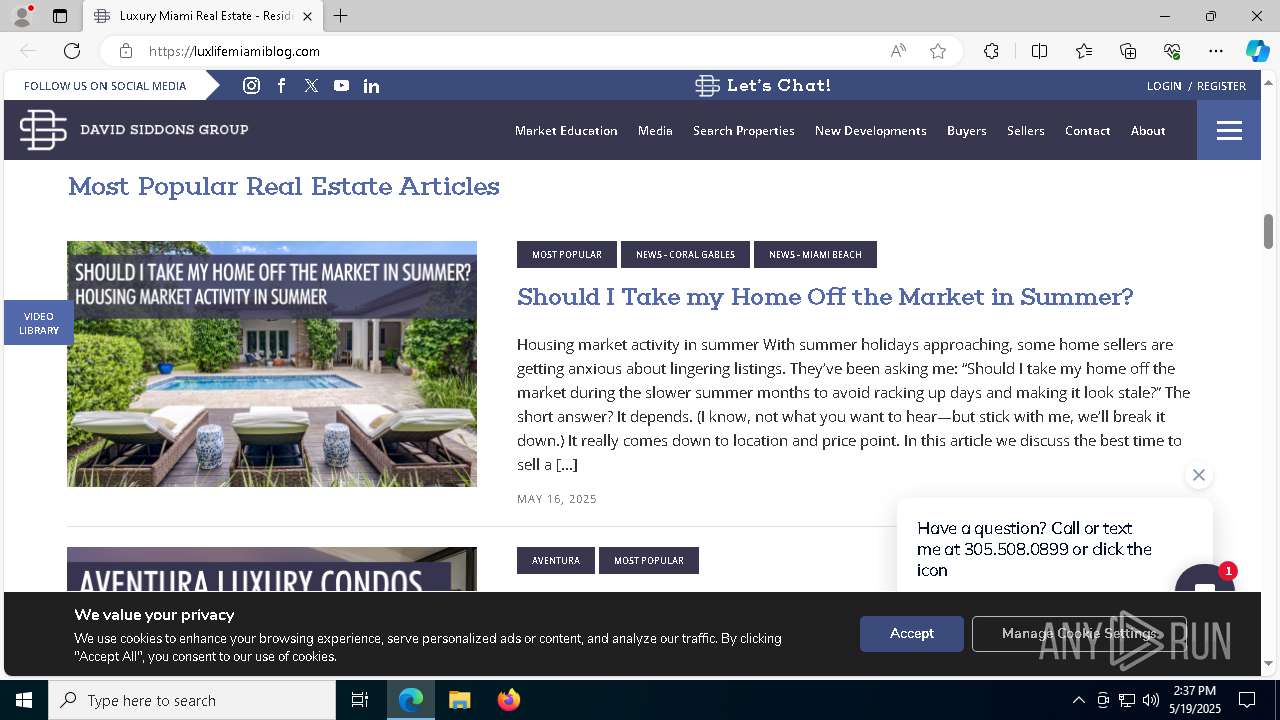Click the site information lock icon
This screenshot has width=1280, height=720.
pyautogui.click(x=126, y=51)
